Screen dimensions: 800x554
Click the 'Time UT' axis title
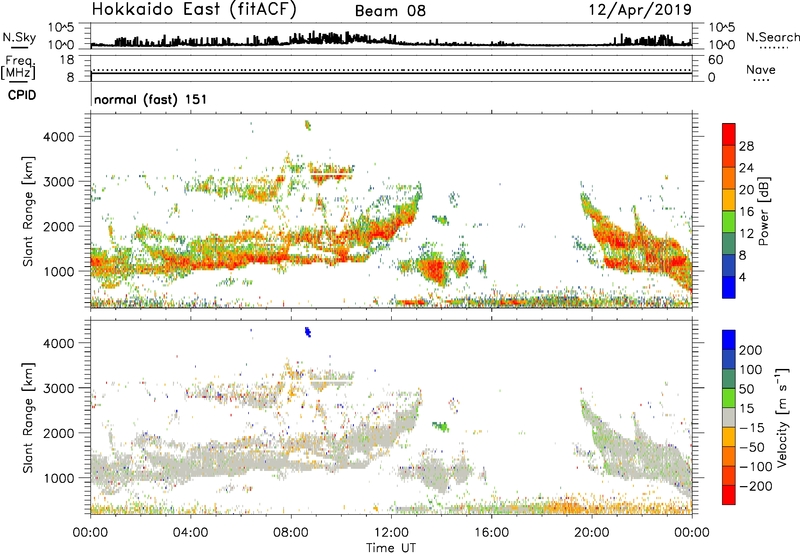391,548
